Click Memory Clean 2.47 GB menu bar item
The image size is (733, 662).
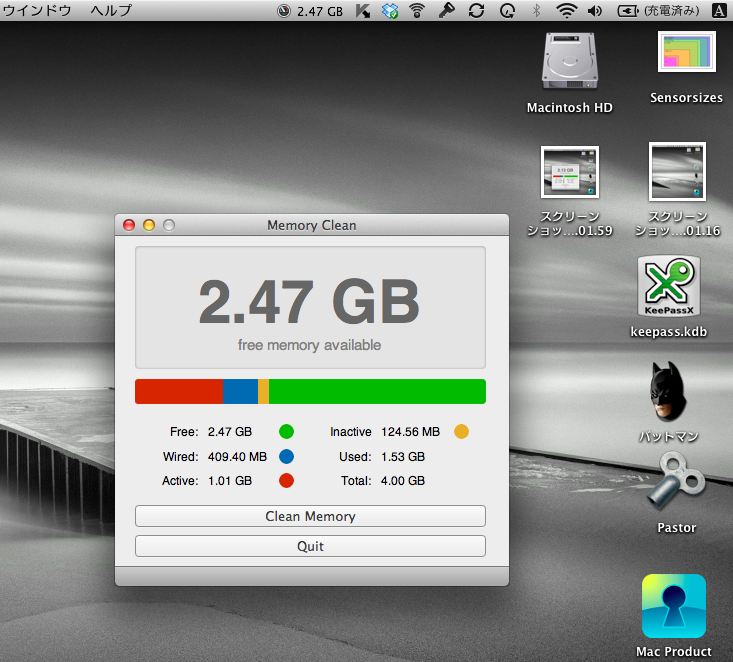point(310,11)
